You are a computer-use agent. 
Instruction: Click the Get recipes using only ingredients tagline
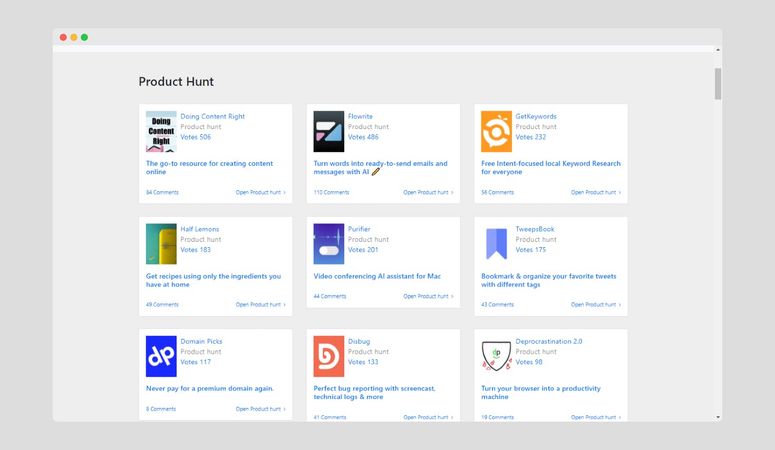coord(213,280)
